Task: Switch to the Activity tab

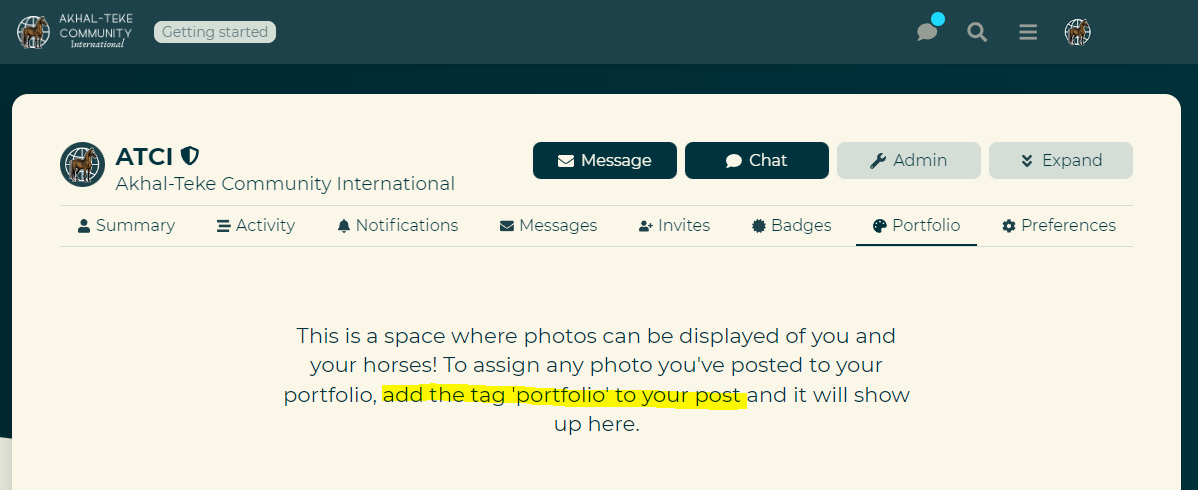Action: pos(255,226)
